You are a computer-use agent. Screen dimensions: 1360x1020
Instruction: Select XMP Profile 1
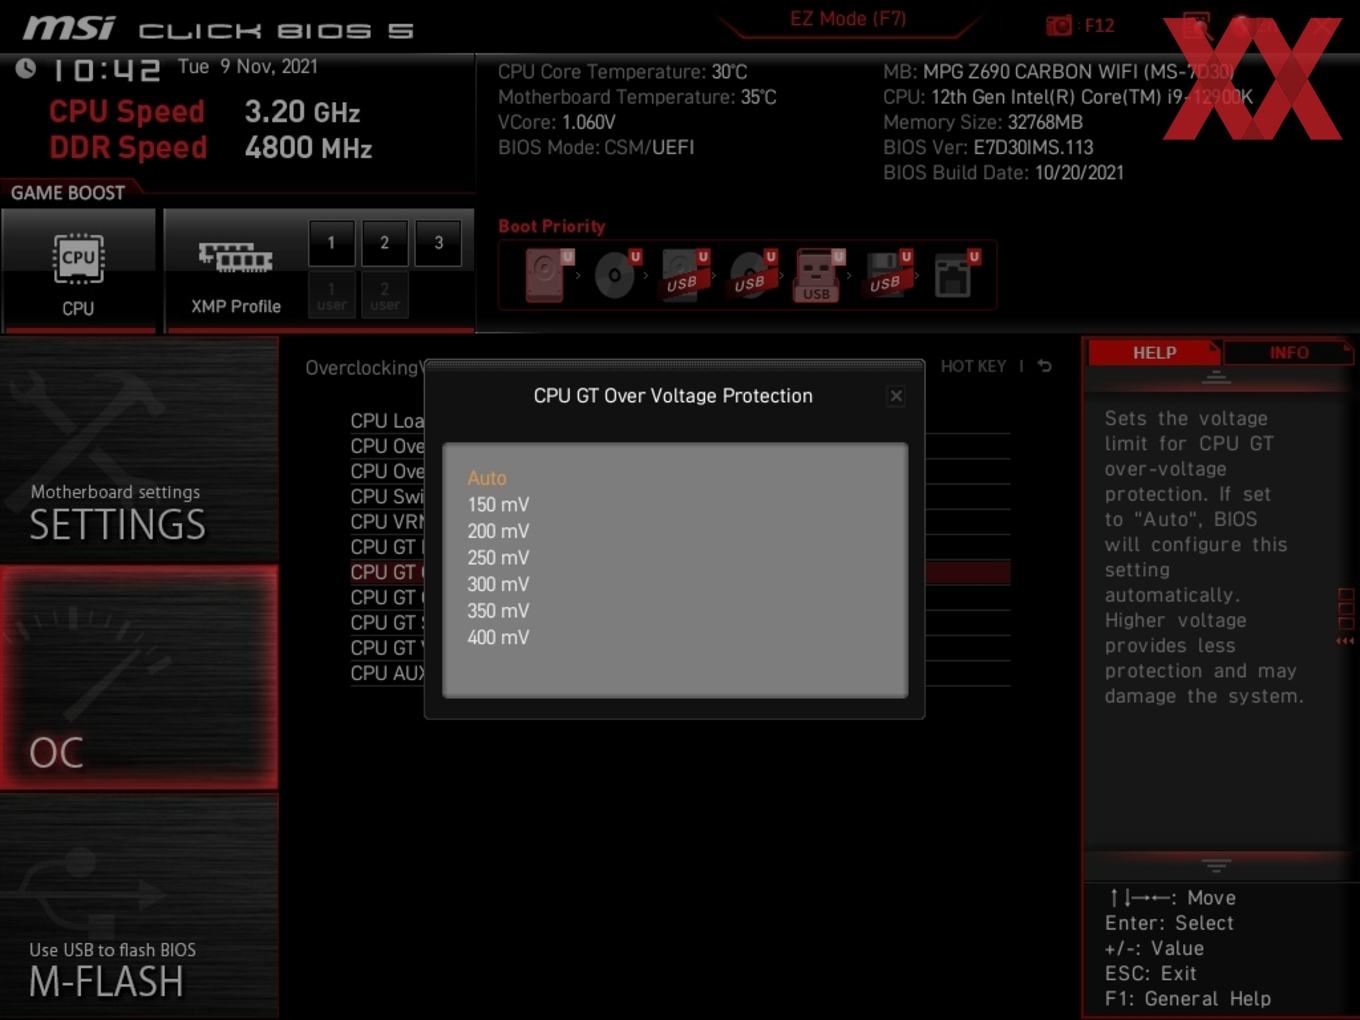coord(331,243)
